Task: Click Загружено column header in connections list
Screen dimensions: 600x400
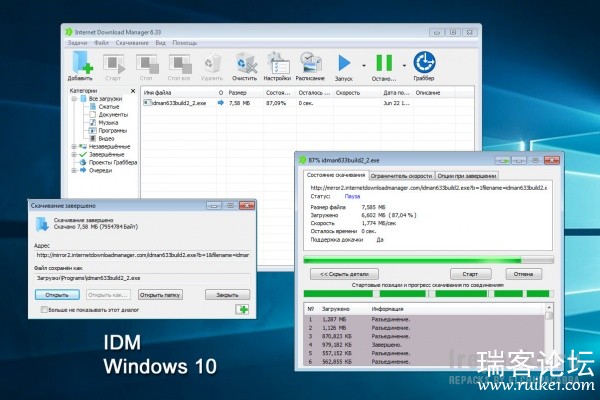Action: point(336,309)
